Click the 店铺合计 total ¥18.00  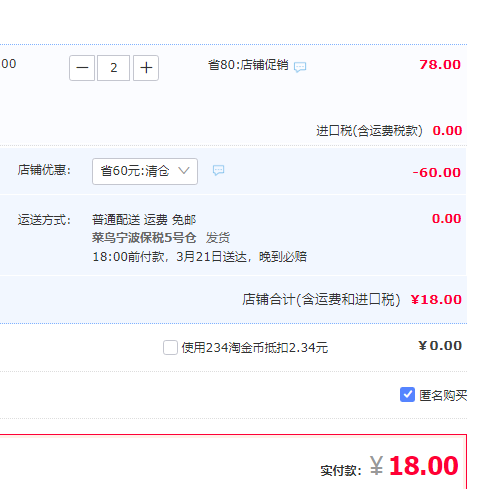(x=436, y=300)
